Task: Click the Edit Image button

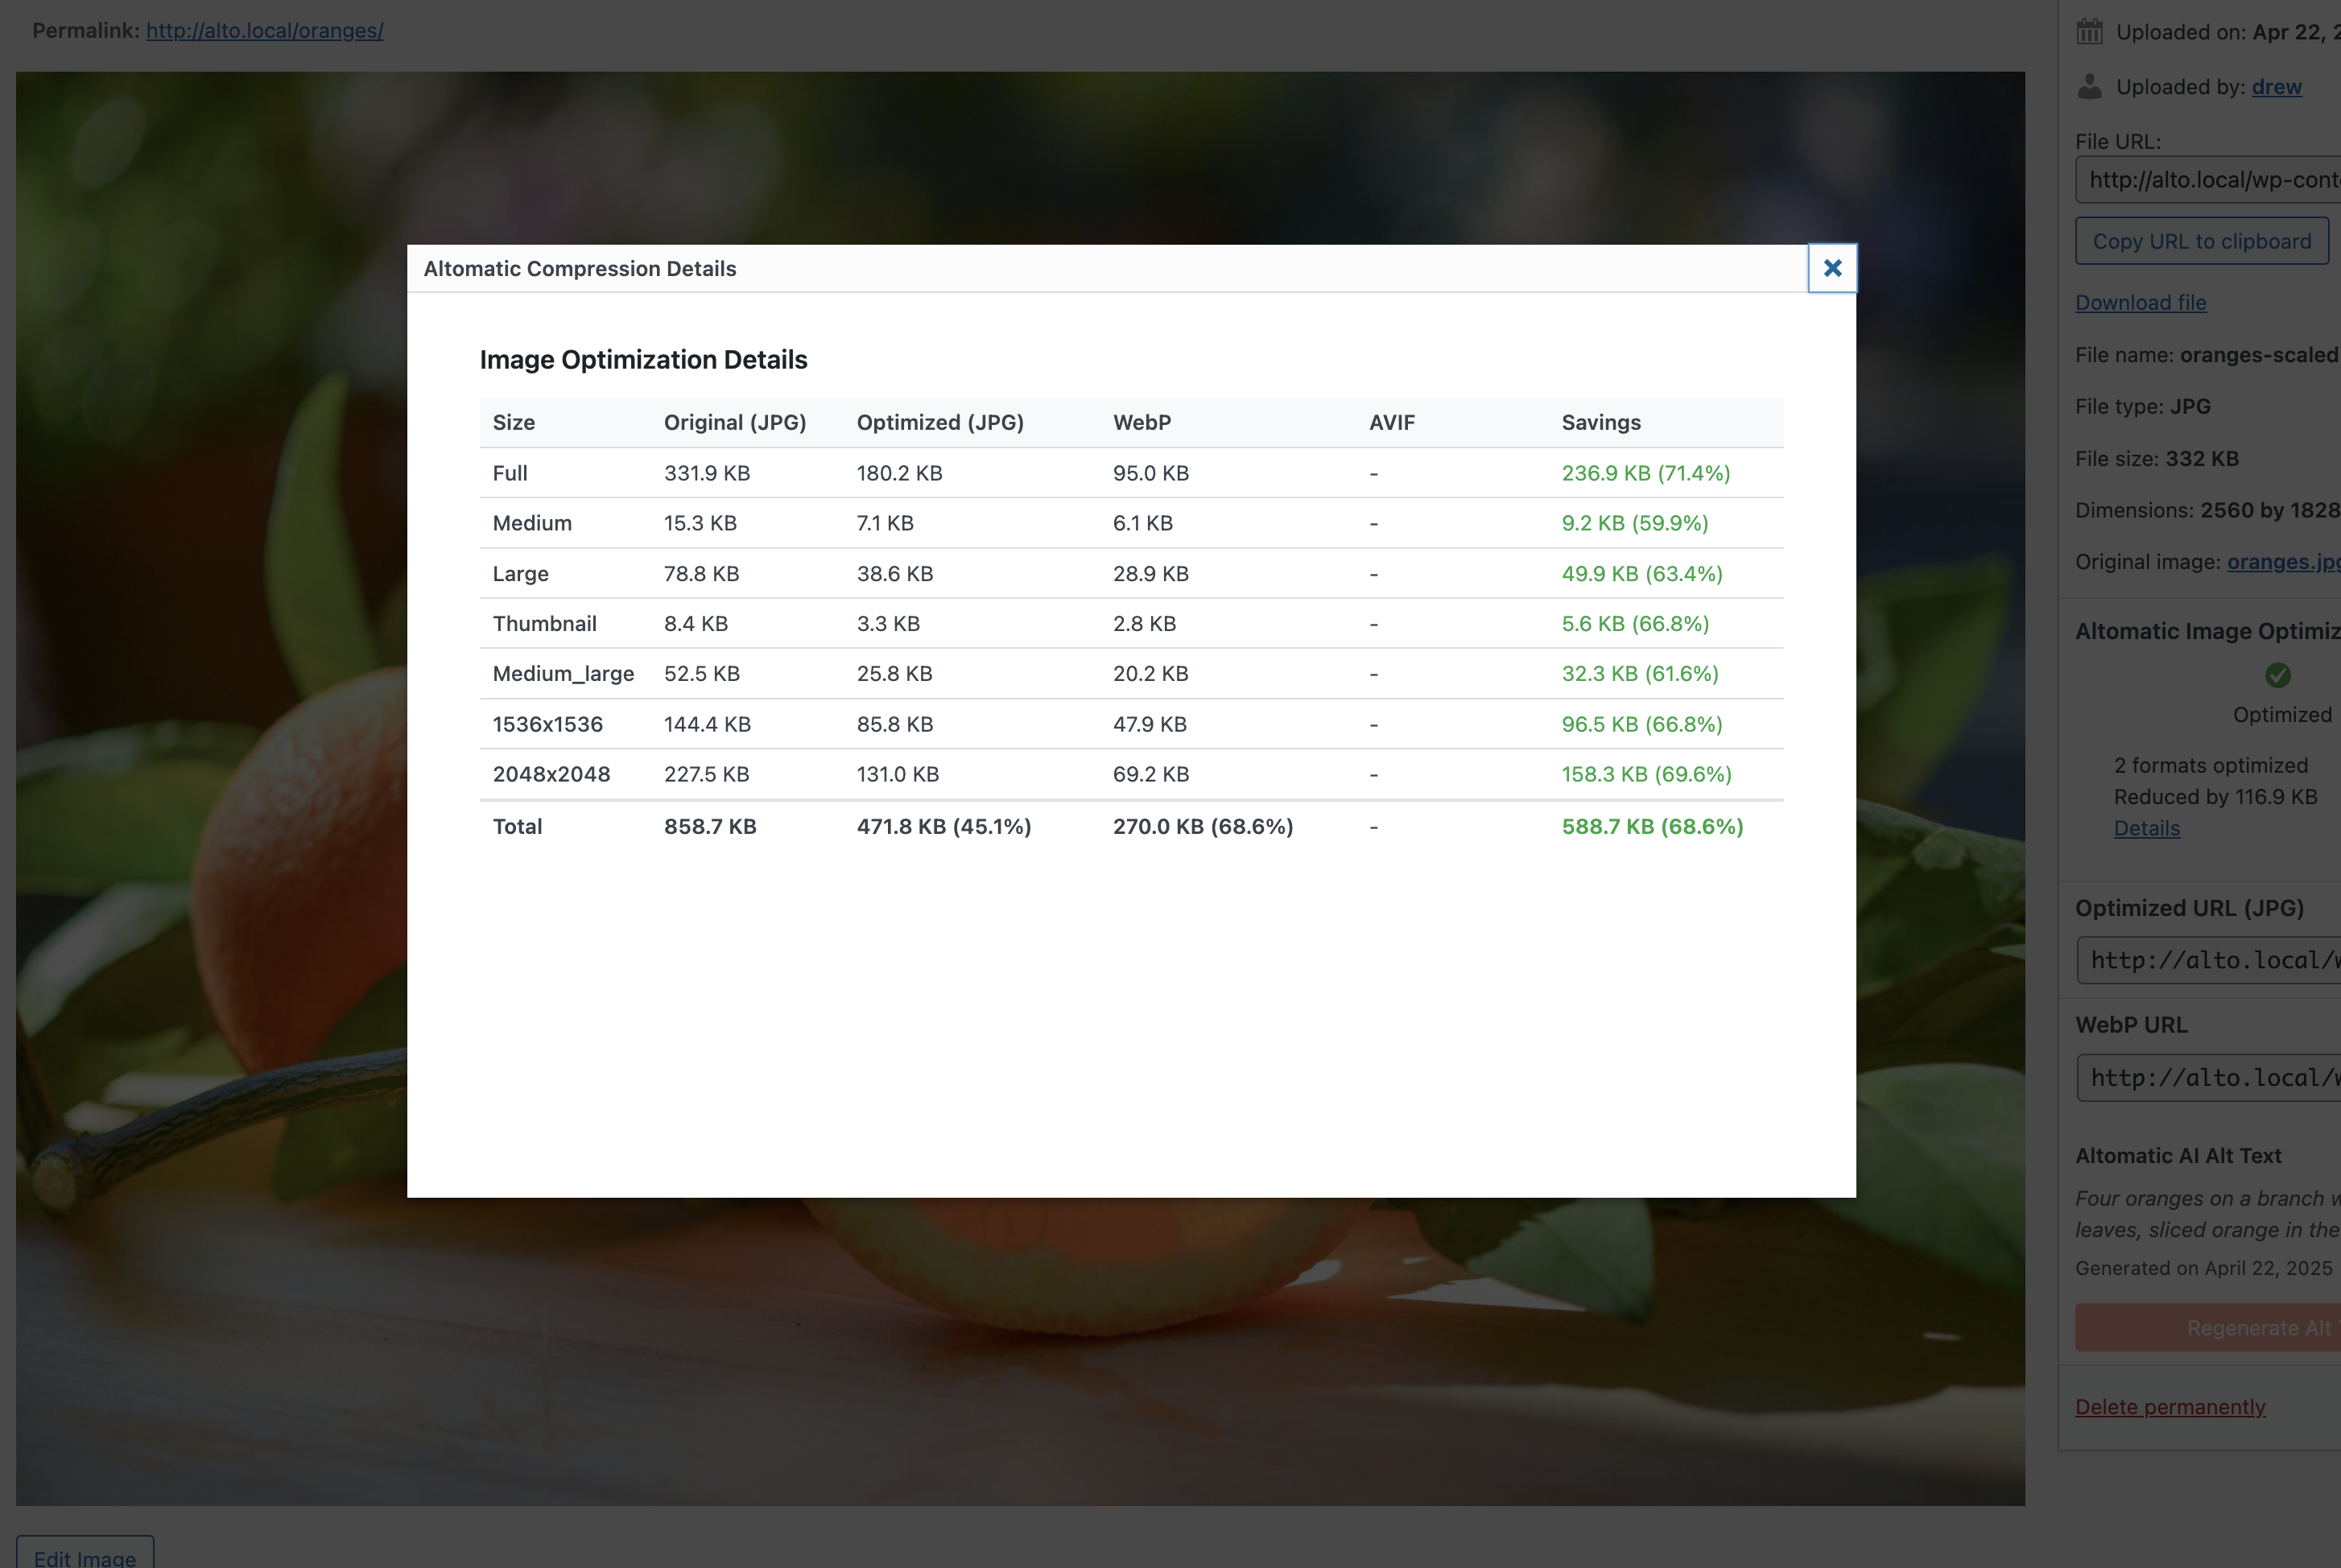Action: (x=85, y=1555)
